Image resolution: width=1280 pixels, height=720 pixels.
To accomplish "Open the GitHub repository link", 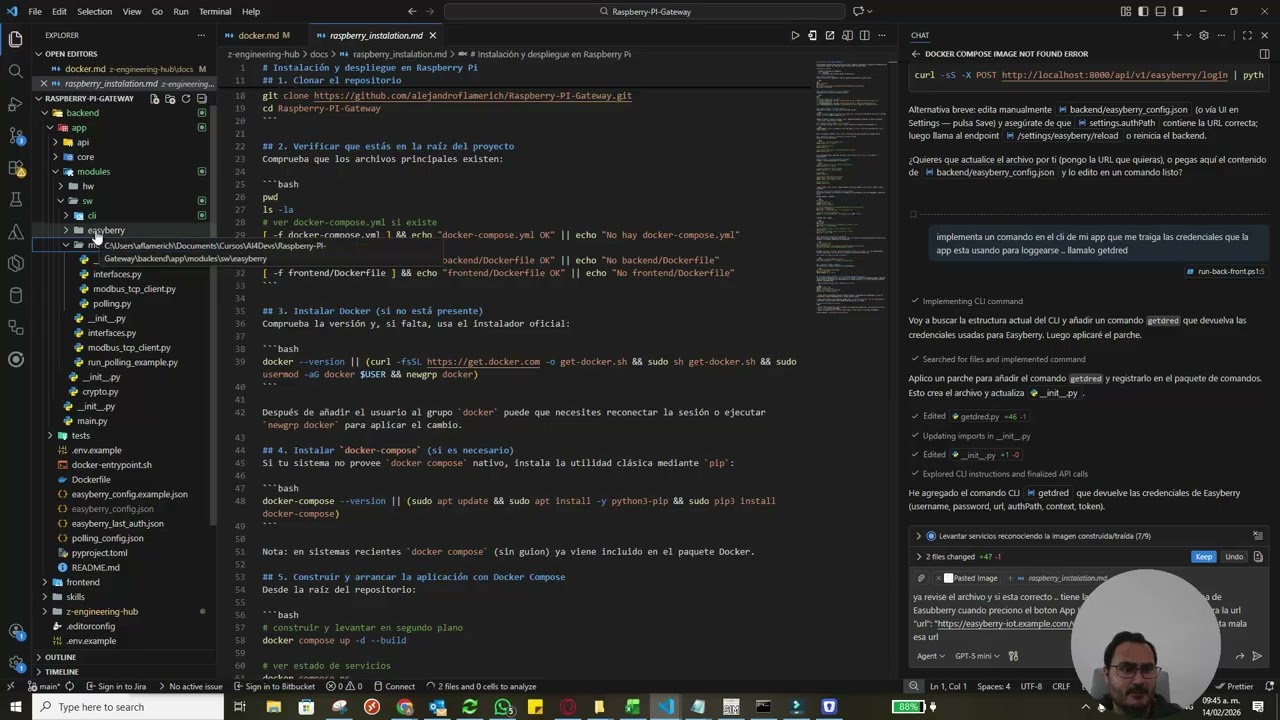I will (473, 96).
